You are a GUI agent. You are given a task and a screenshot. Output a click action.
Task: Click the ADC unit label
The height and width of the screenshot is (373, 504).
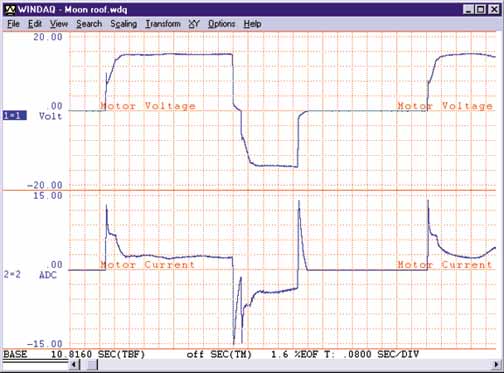(48, 275)
